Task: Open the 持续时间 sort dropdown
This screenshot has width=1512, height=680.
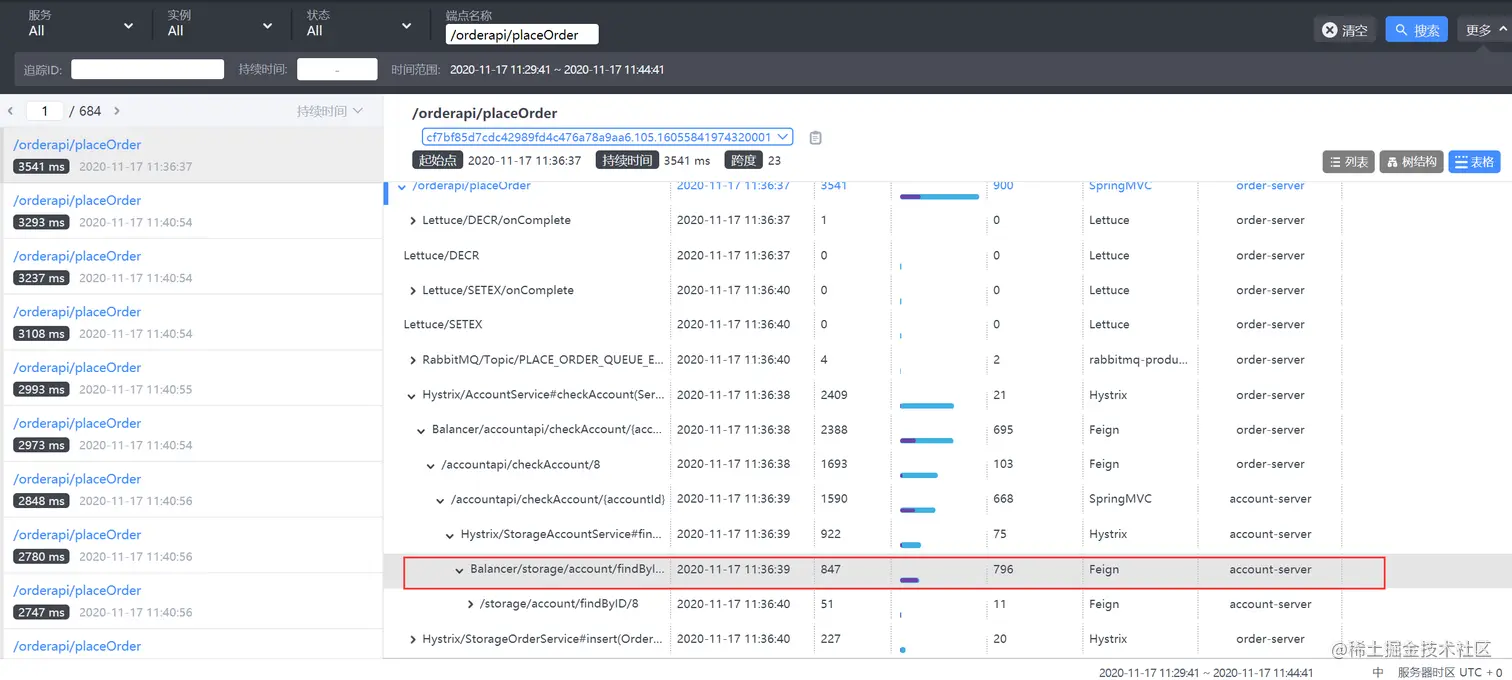Action: tap(330, 111)
